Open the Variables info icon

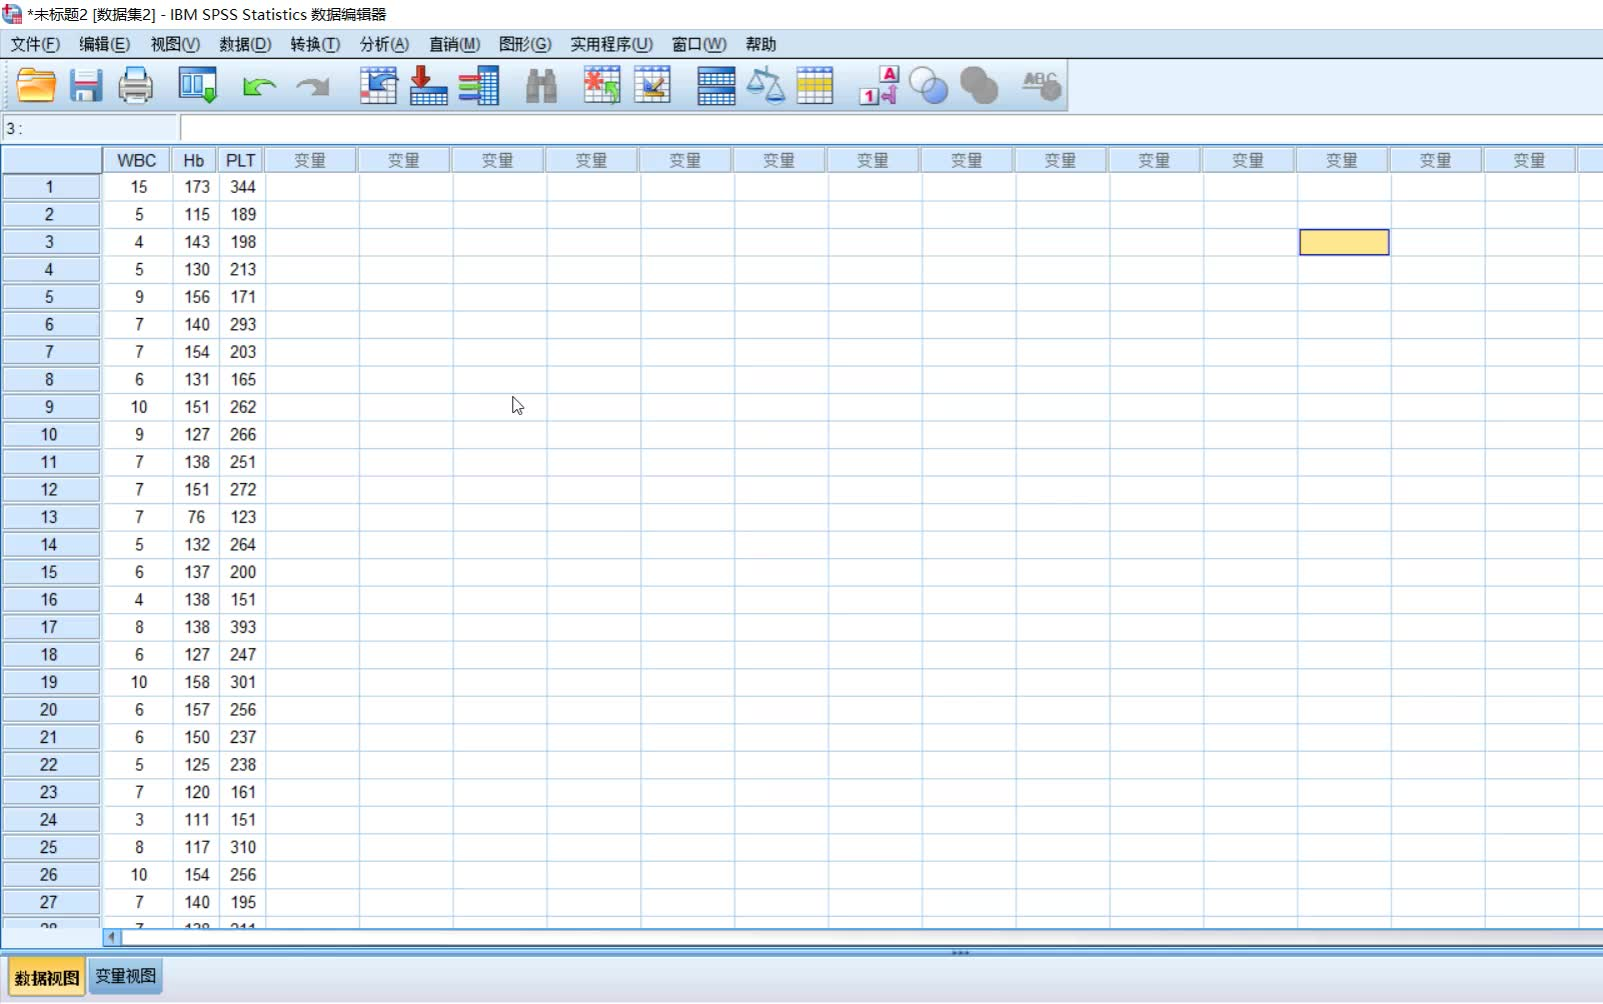pos(479,86)
